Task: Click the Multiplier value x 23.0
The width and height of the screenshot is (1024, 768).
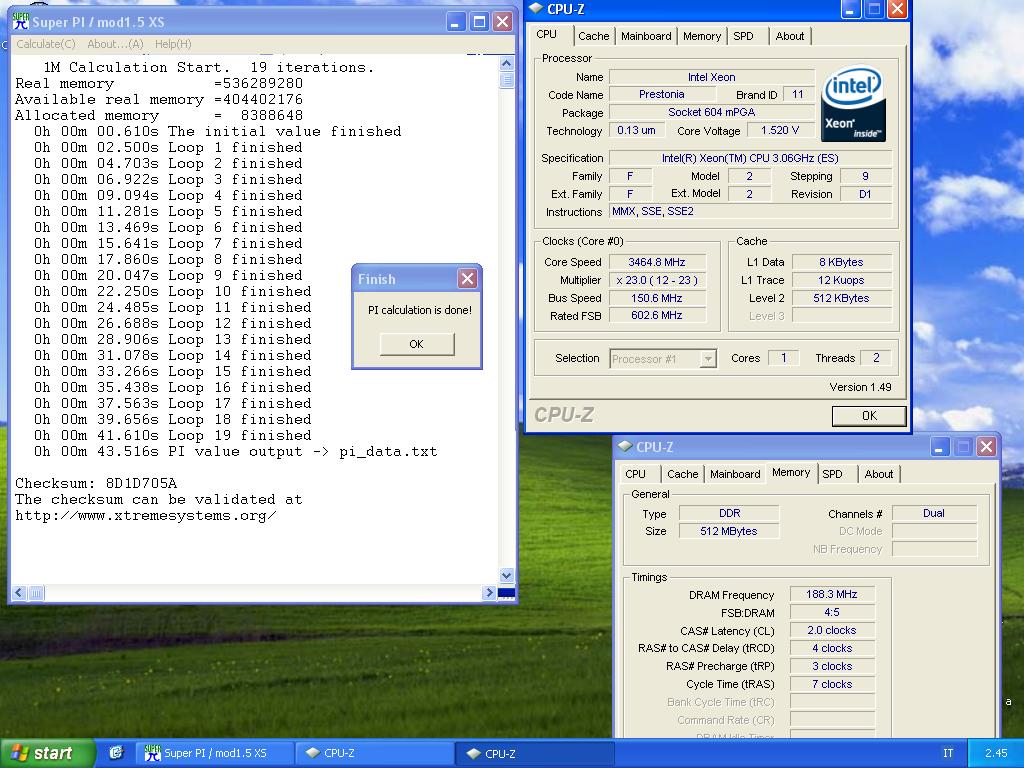Action: pyautogui.click(x=657, y=280)
